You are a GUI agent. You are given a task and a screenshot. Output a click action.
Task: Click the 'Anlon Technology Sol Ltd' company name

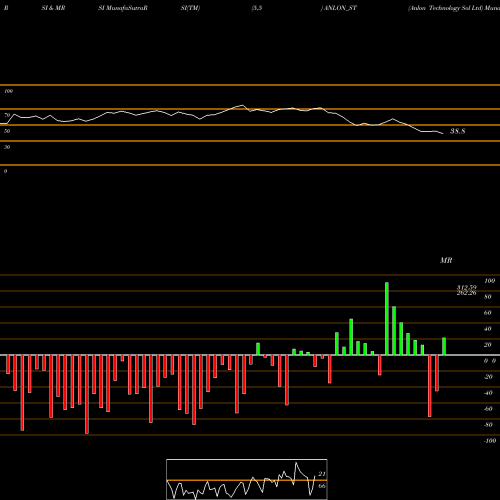(446, 8)
